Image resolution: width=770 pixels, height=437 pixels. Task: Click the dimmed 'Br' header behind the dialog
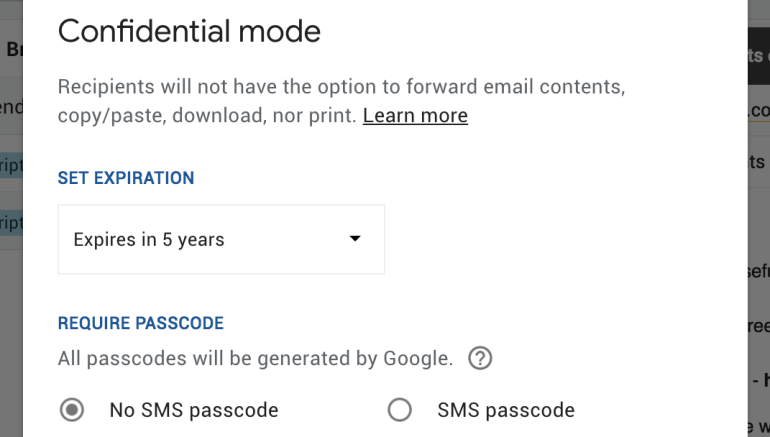(x=12, y=48)
